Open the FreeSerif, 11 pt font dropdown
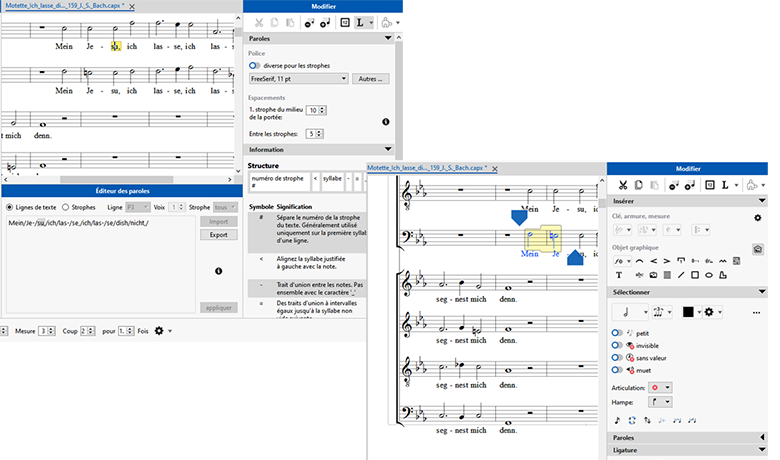The width and height of the screenshot is (780, 460). point(298,79)
